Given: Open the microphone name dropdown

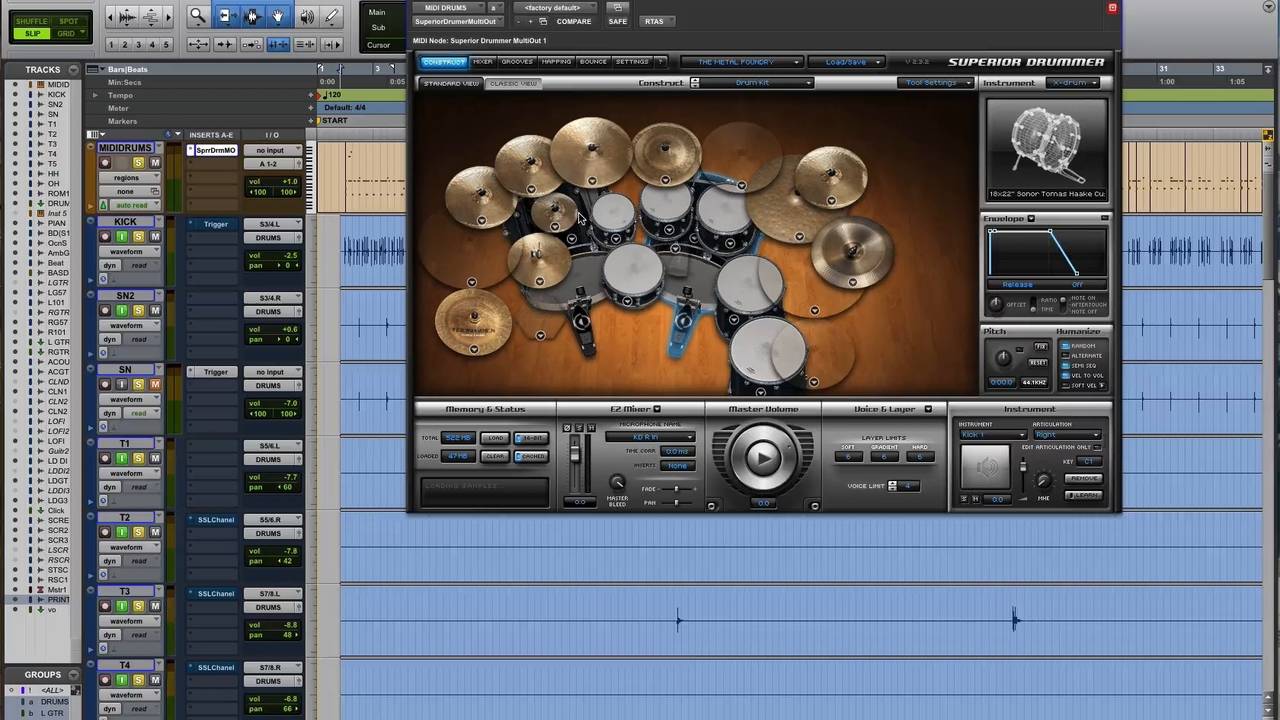Looking at the screenshot, I should 649,437.
